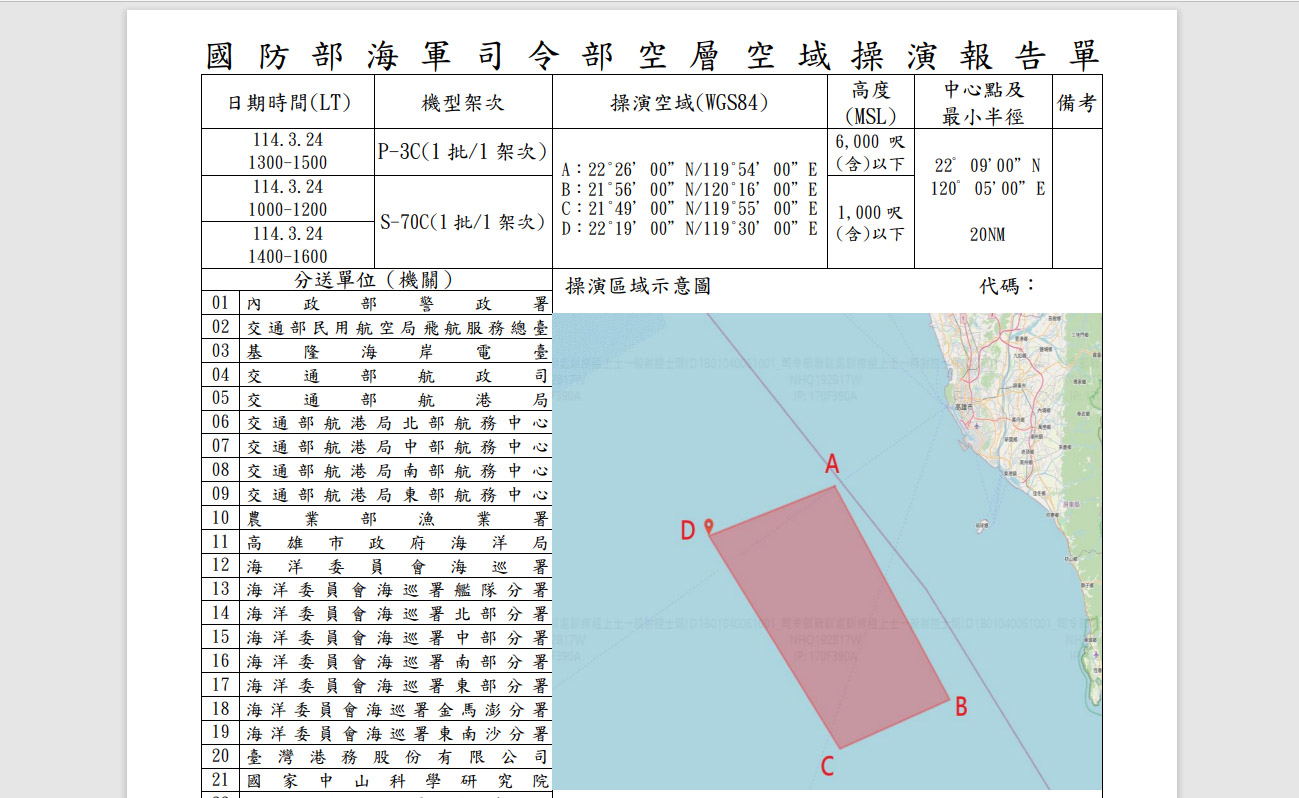The height and width of the screenshot is (798, 1299).
Task: Click the 6,000呎(含)以下 altitude cell
Action: 869,152
